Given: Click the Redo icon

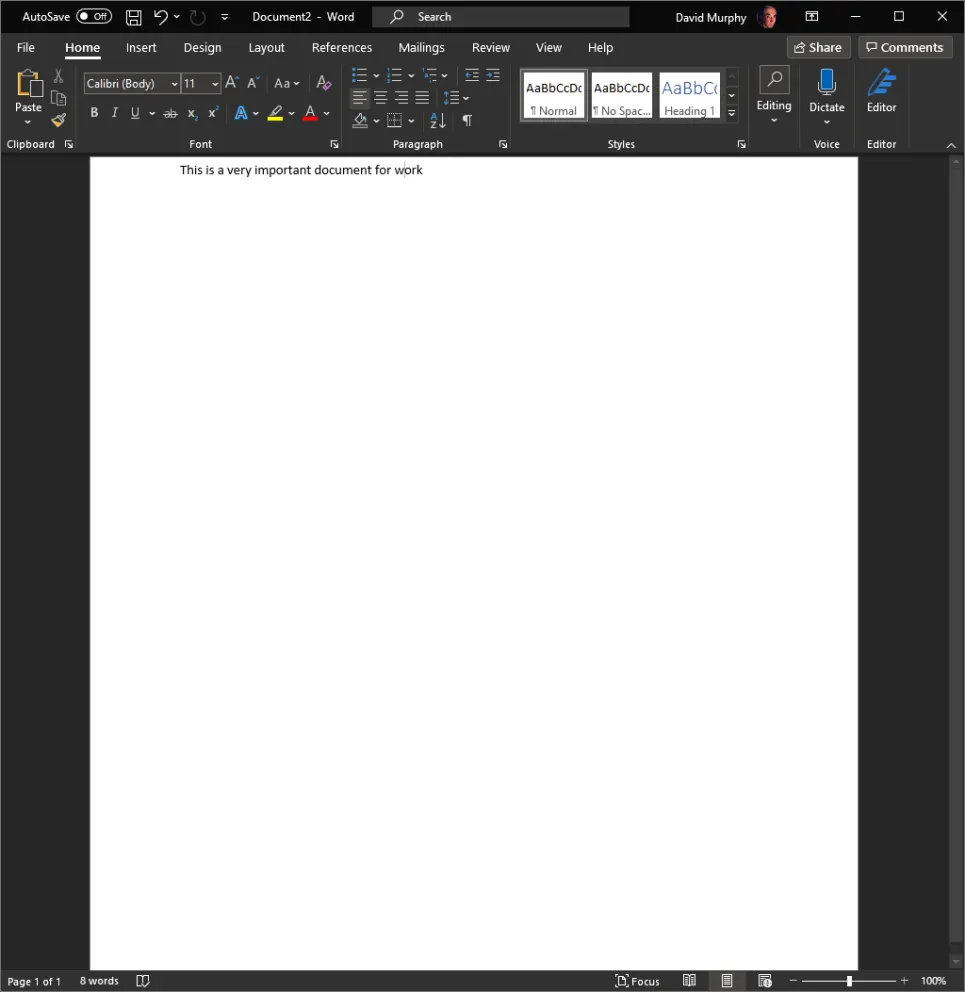Looking at the screenshot, I should (197, 17).
